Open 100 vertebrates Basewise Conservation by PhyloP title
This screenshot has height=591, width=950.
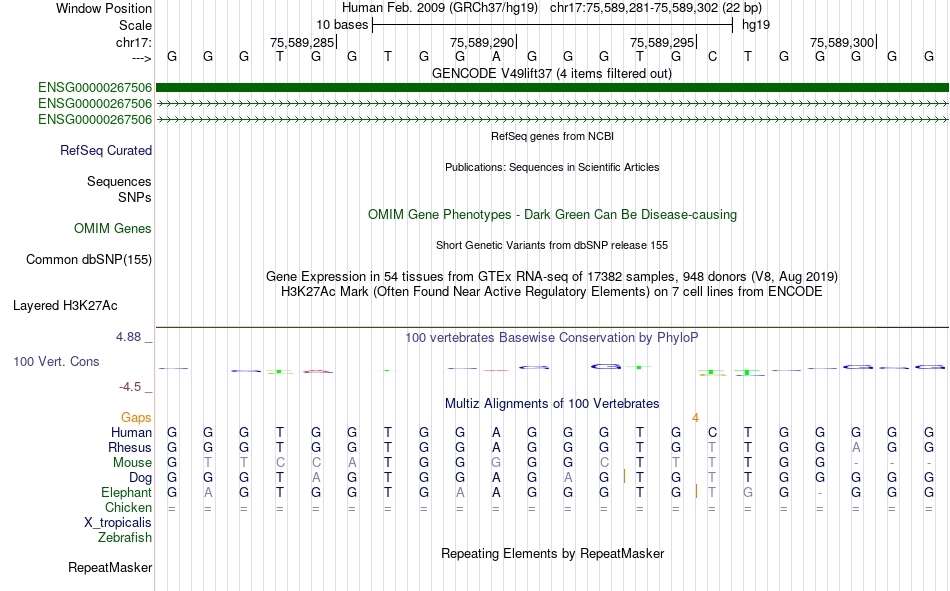[x=552, y=338]
